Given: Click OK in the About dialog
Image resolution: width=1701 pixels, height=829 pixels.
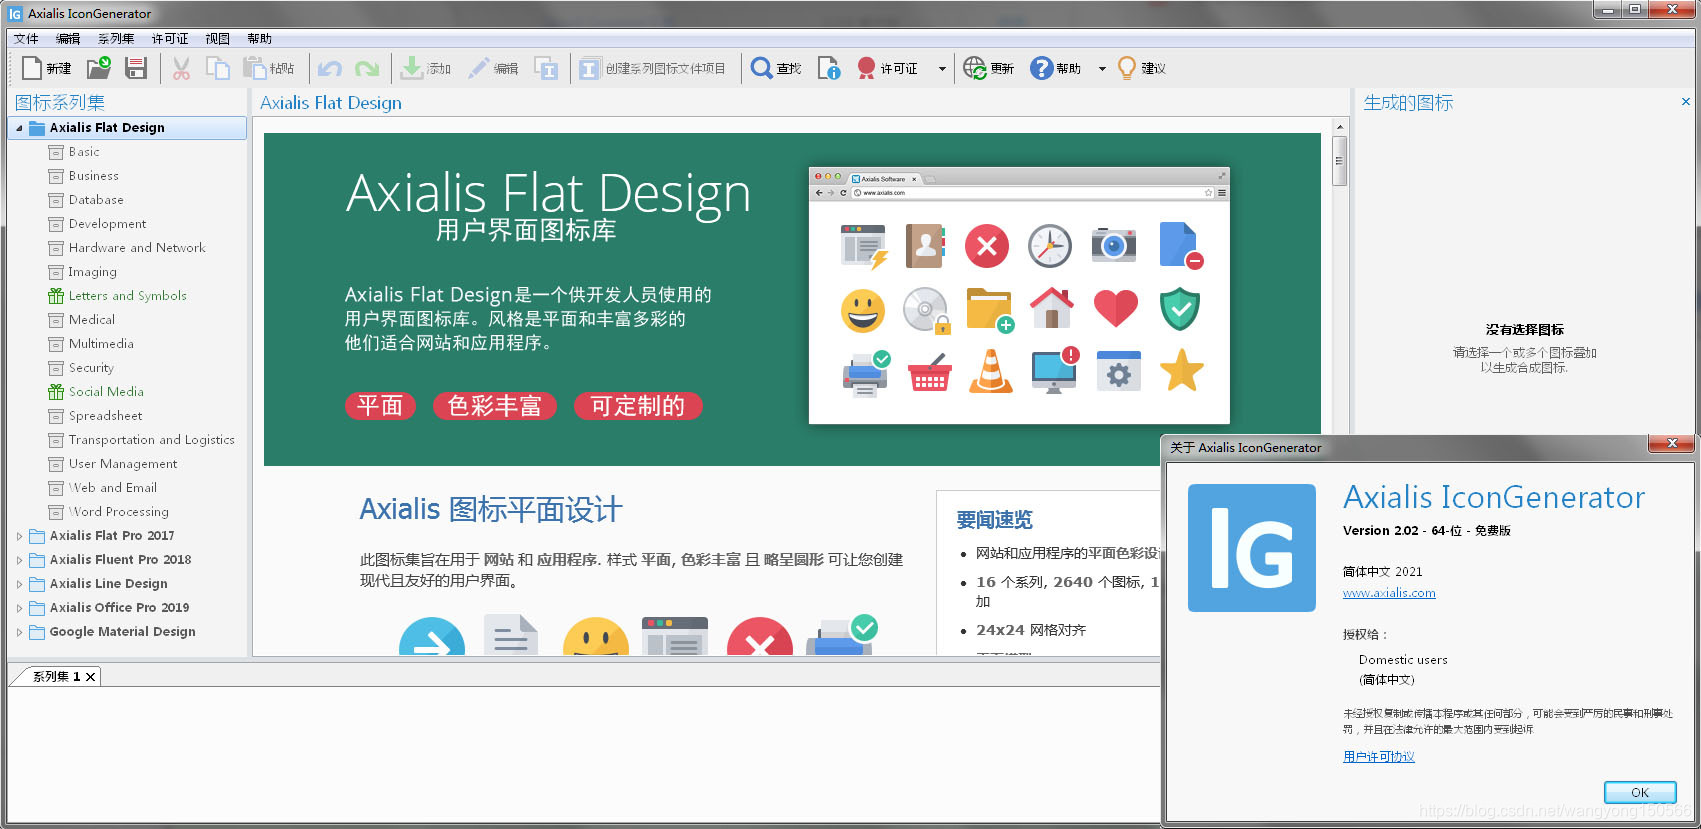Looking at the screenshot, I should coord(1640,792).
